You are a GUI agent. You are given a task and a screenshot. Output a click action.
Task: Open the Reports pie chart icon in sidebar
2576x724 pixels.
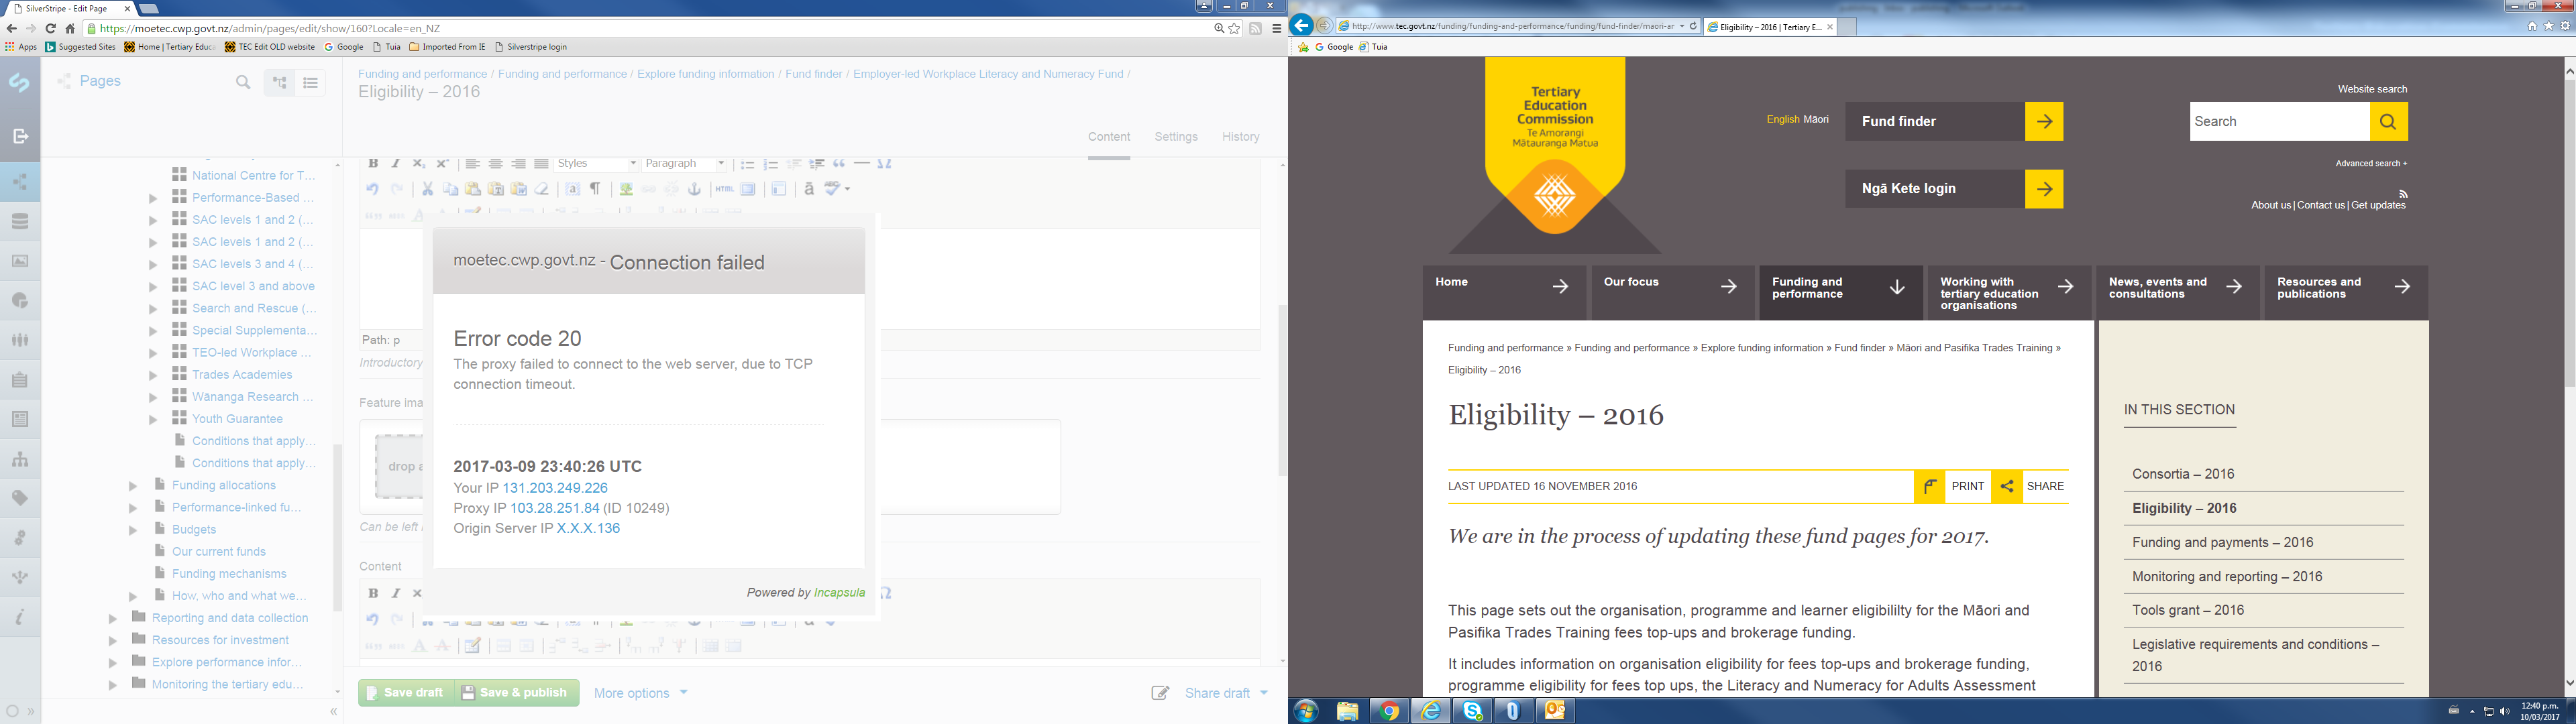20,300
